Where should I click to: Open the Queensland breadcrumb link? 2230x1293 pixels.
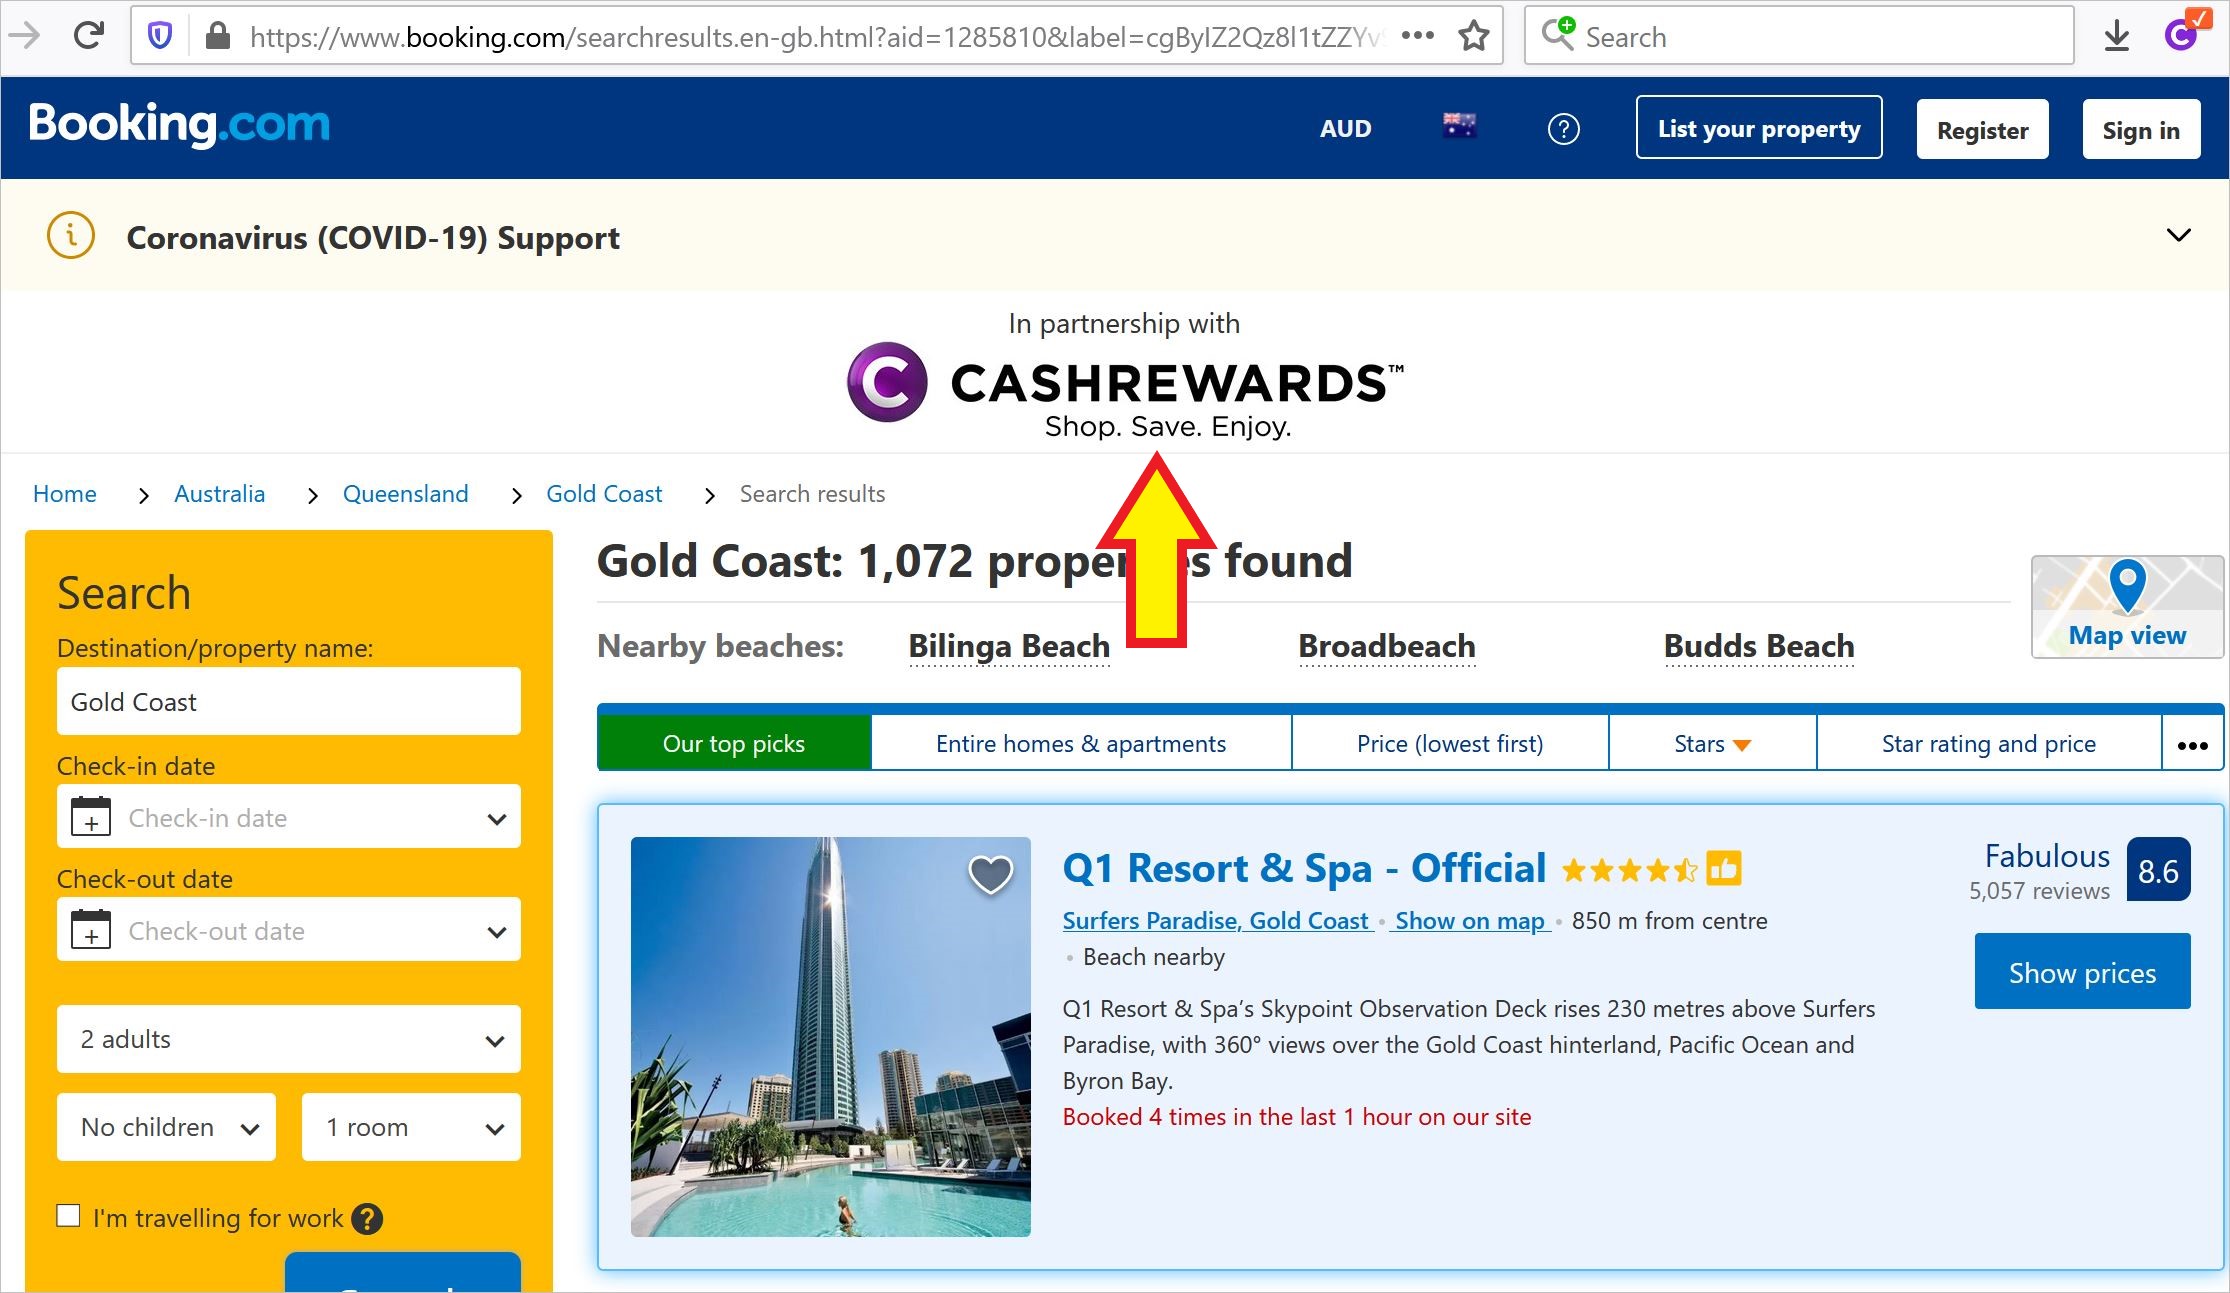pos(405,494)
